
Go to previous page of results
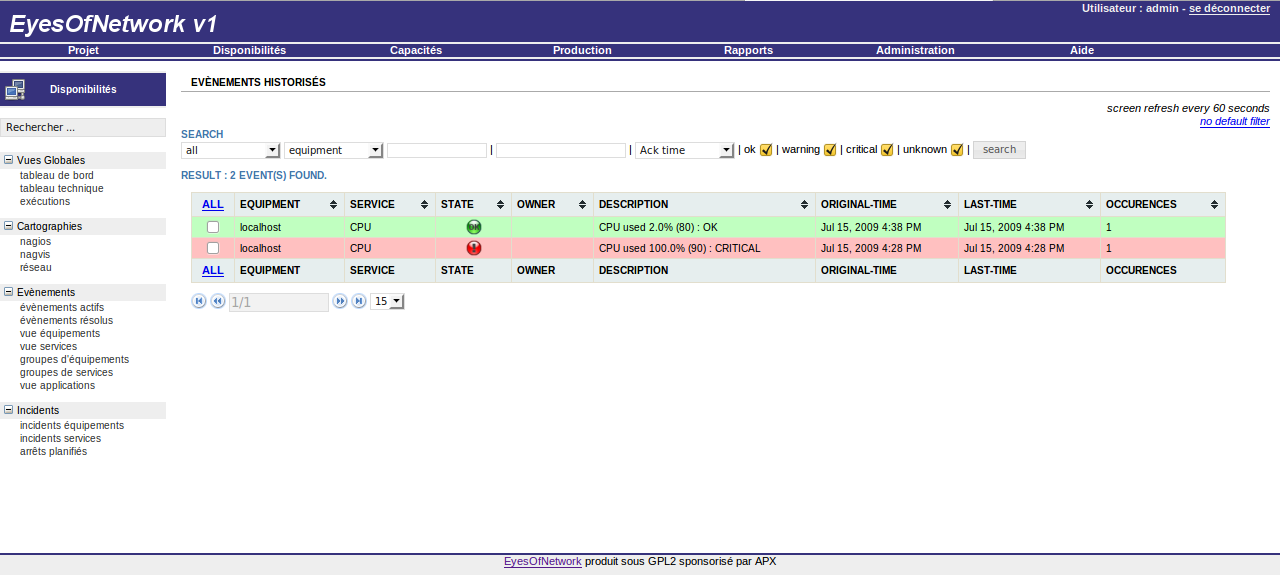click(x=217, y=301)
